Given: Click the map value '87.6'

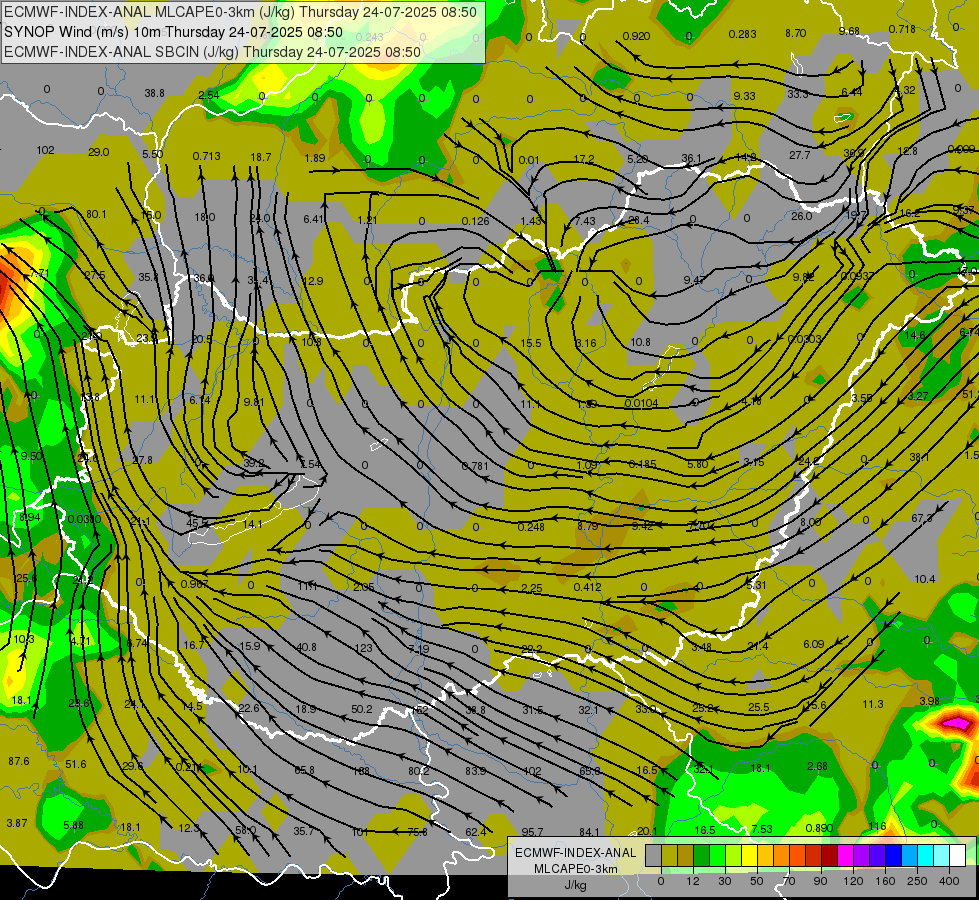Looking at the screenshot, I should tap(19, 761).
